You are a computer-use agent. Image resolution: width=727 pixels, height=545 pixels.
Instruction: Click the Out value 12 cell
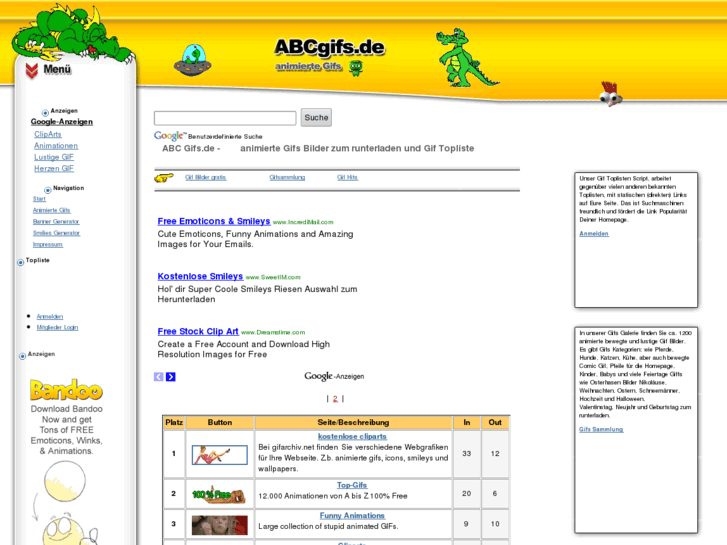[495, 454]
